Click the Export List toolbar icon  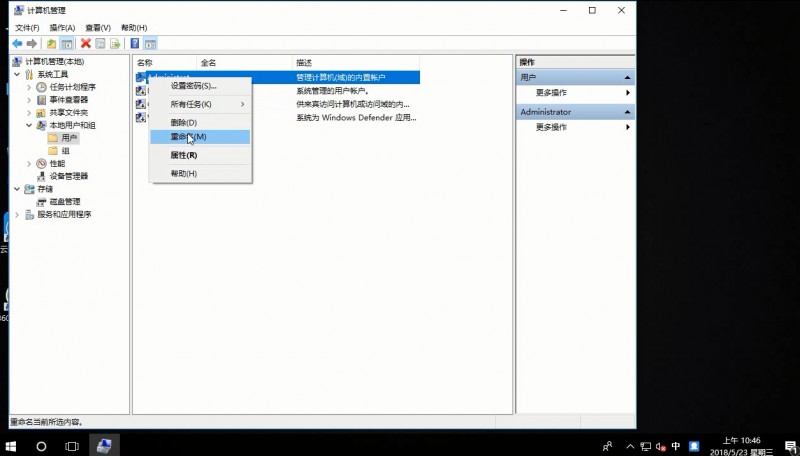[115, 44]
